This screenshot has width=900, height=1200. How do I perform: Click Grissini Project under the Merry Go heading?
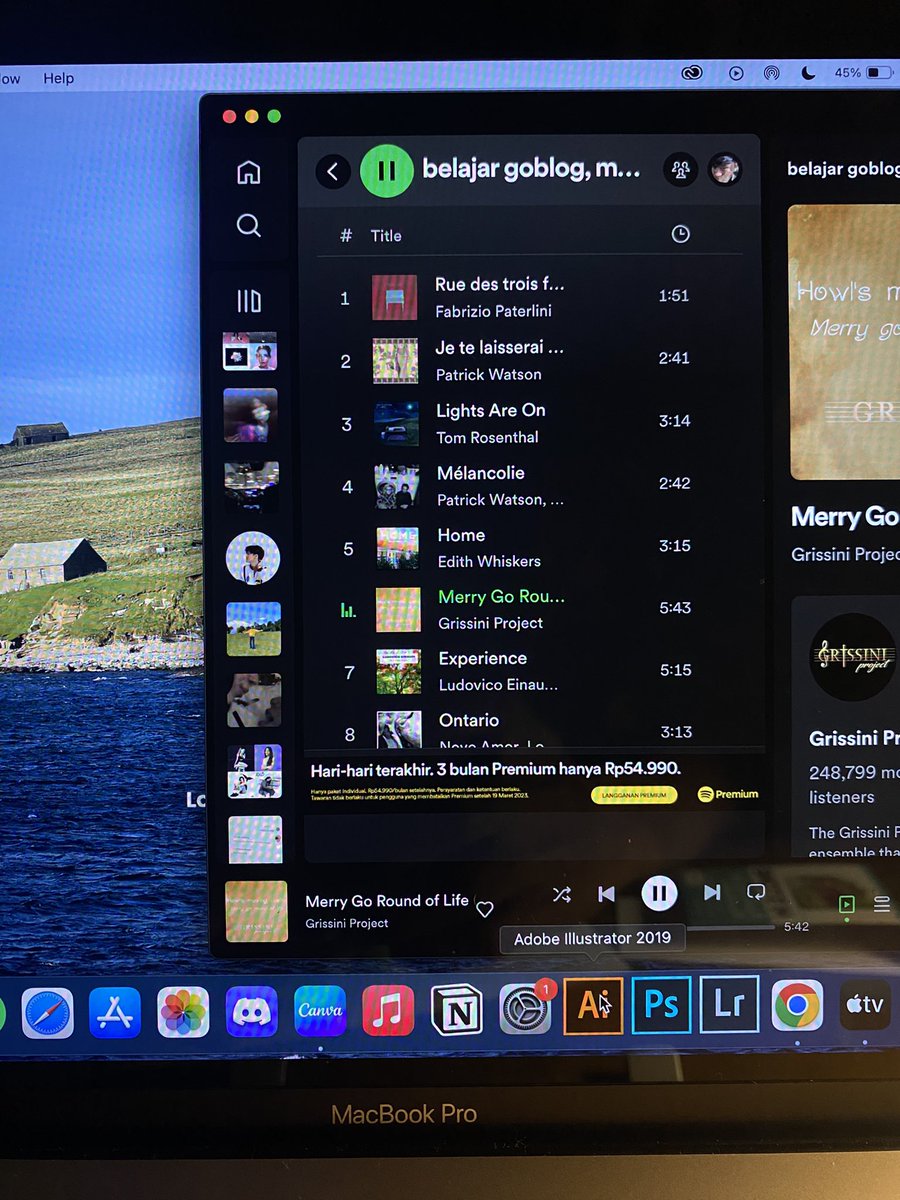[x=845, y=554]
